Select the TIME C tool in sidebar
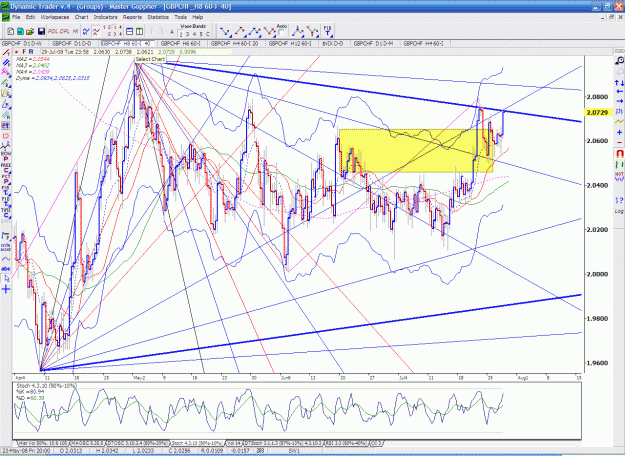This screenshot has width=625, height=456. pos(6,212)
